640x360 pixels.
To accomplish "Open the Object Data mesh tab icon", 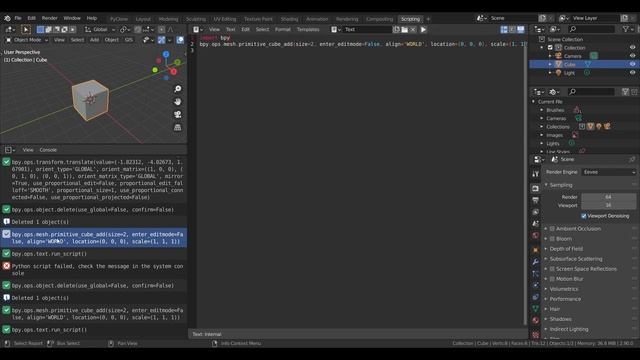I will click(x=536, y=309).
